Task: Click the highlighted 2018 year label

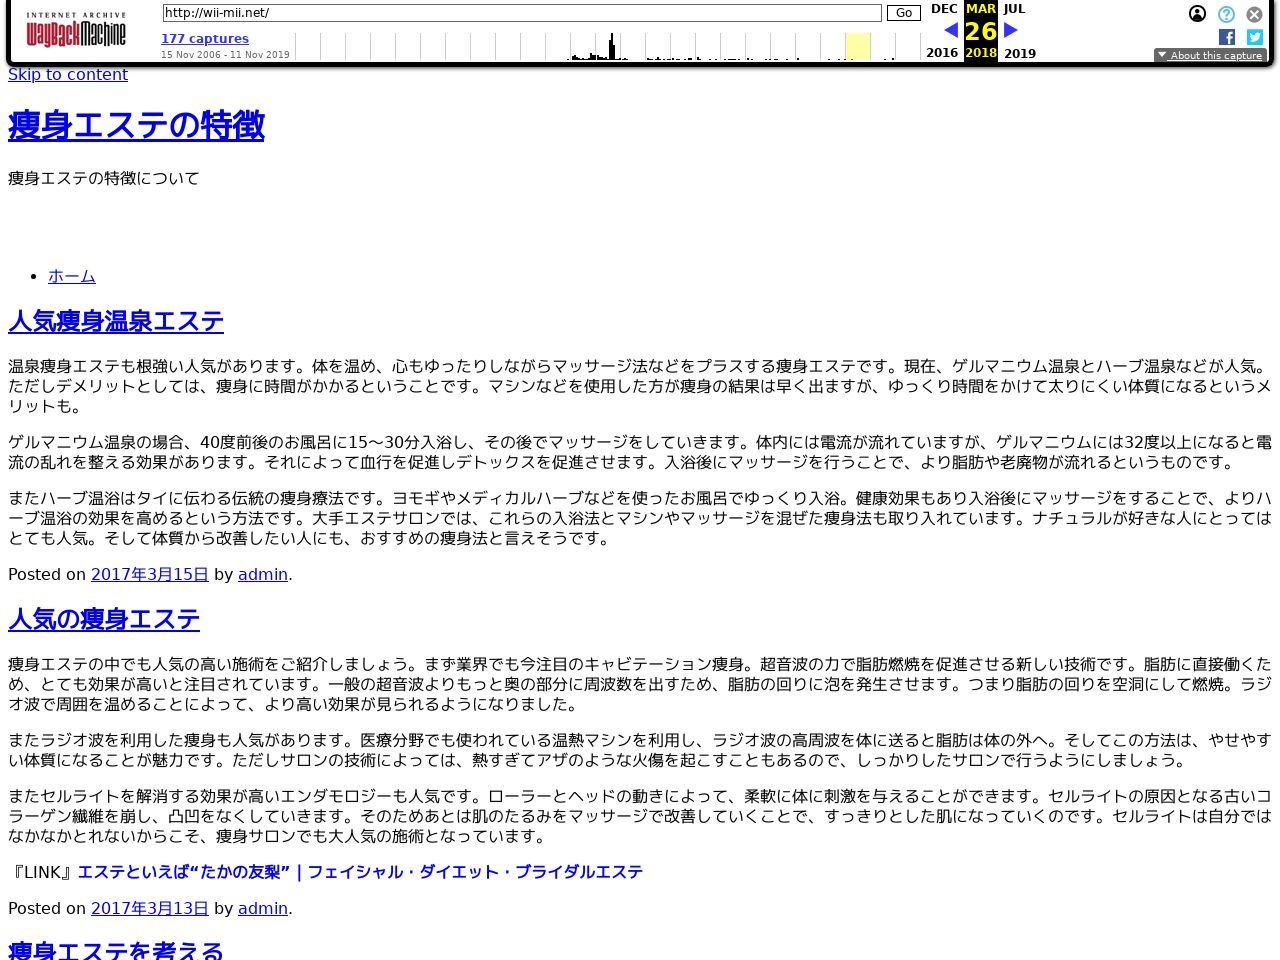Action: click(981, 53)
